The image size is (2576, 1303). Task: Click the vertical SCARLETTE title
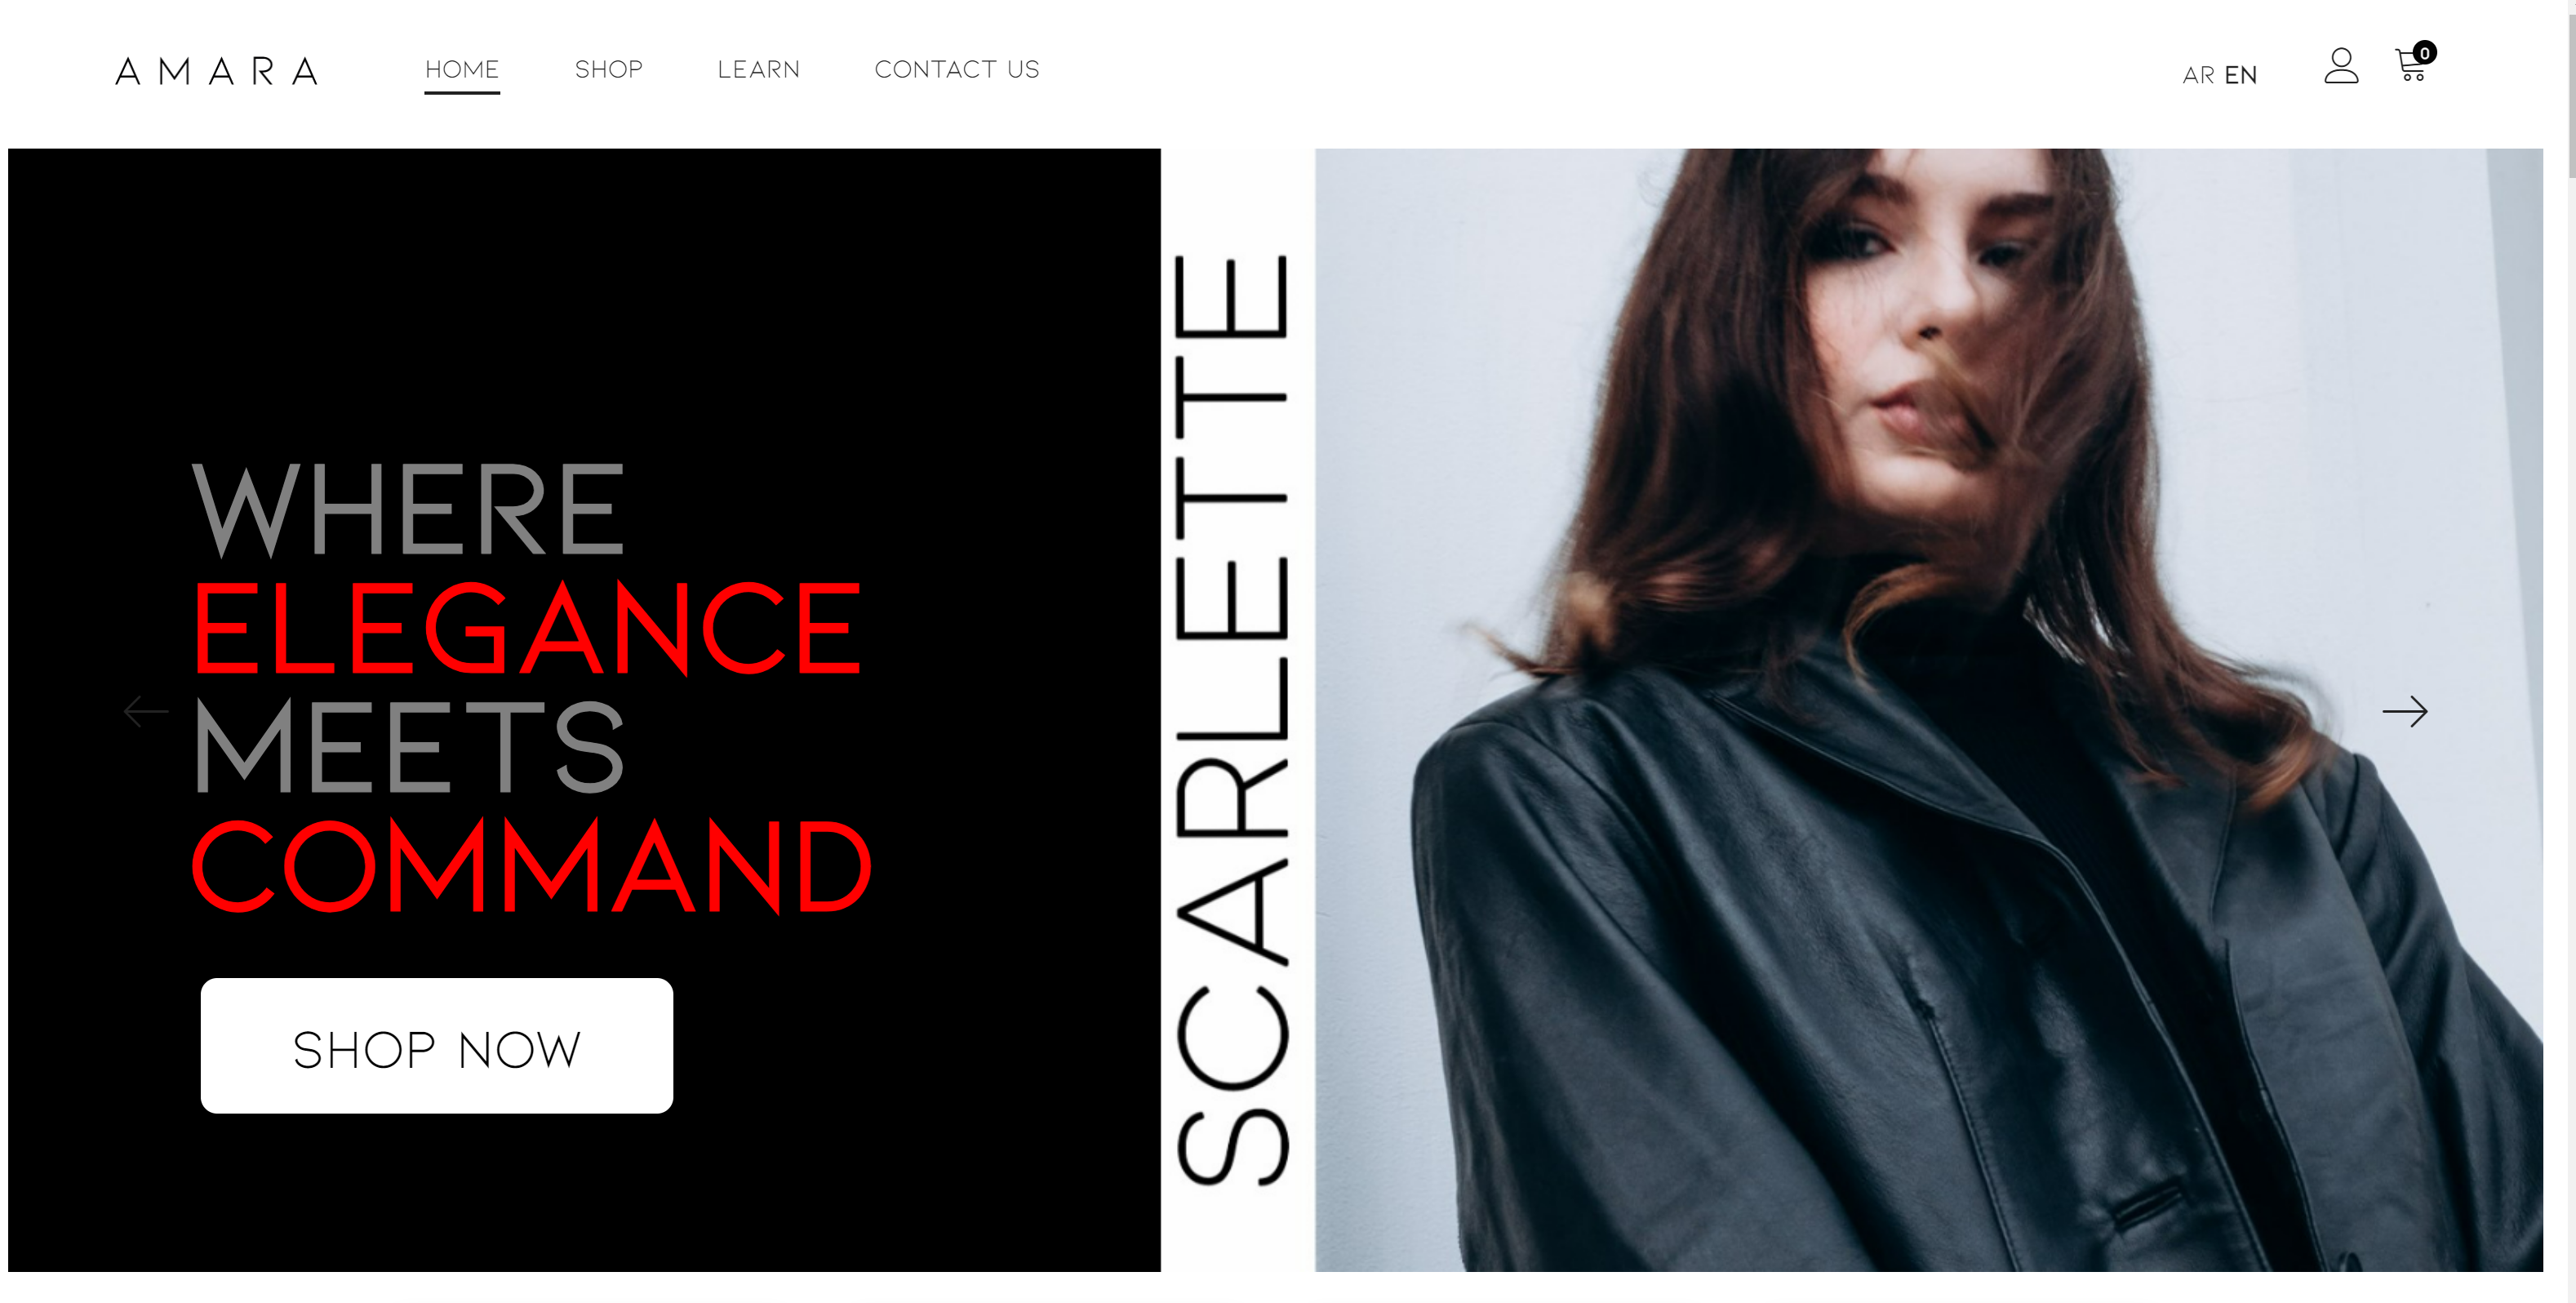click(x=1233, y=720)
